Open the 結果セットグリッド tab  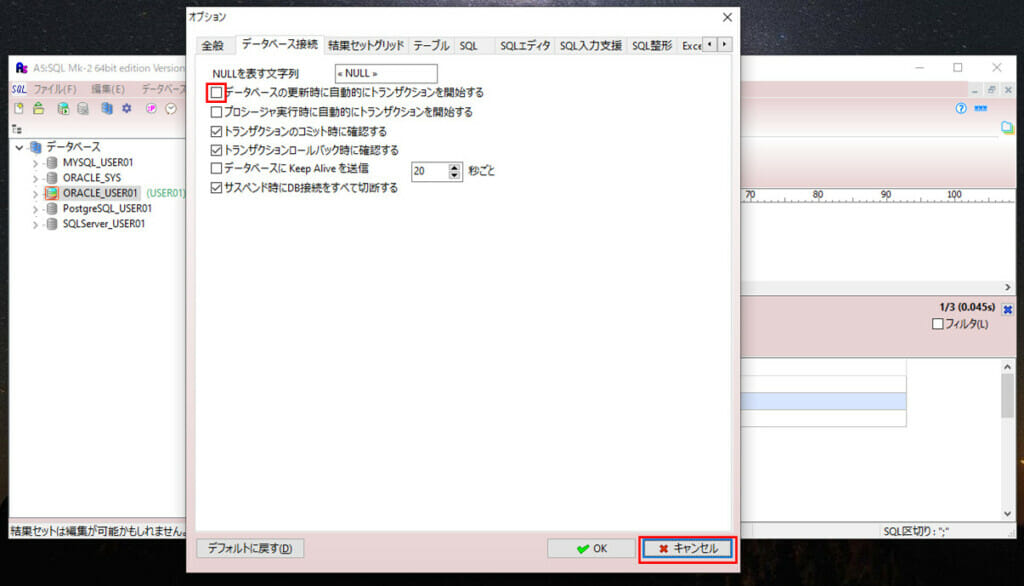point(366,46)
